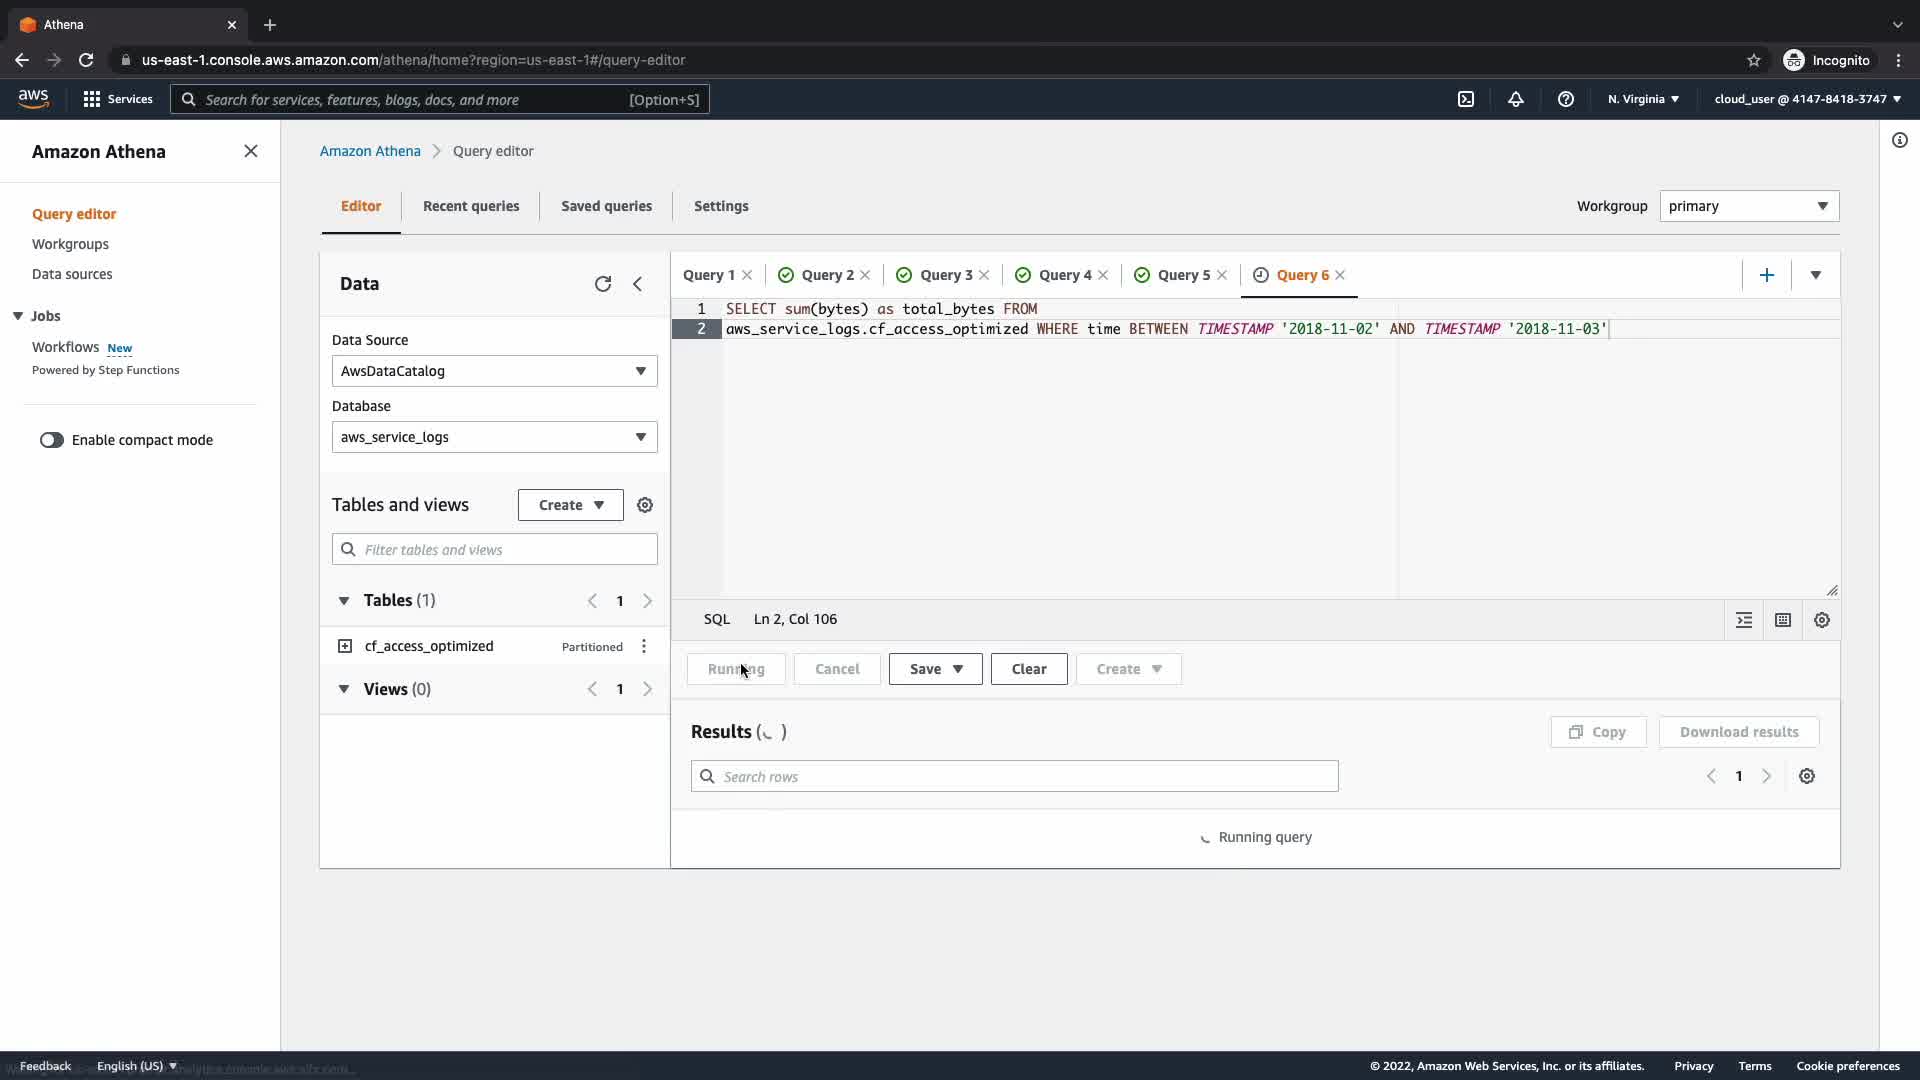Screen dimensions: 1920x1080
Task: Open the Database dropdown
Action: (x=494, y=437)
